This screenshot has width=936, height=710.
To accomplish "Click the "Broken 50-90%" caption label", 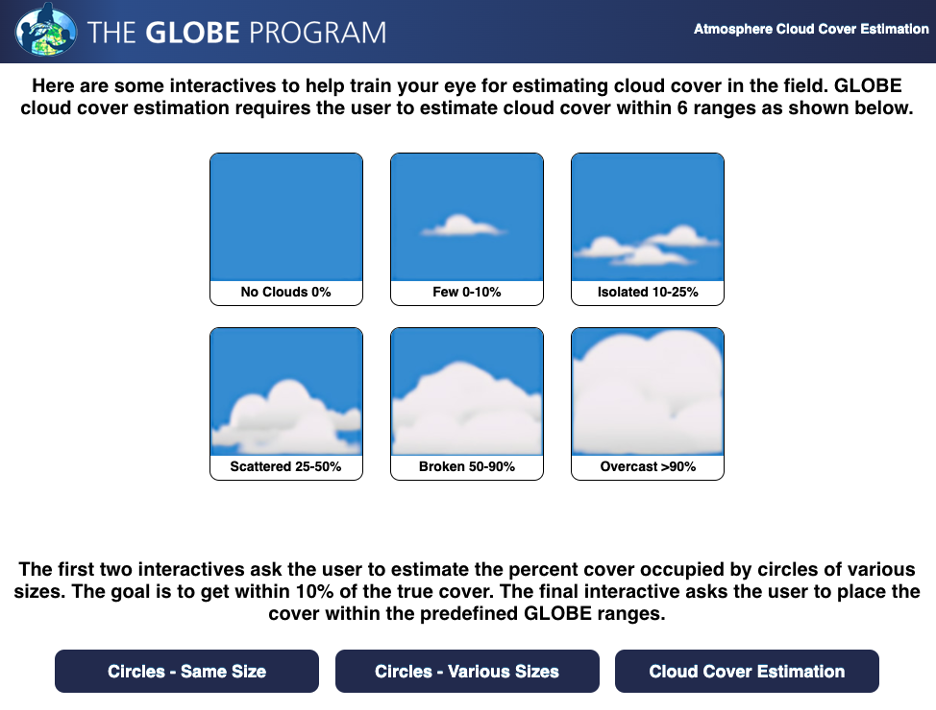I will 467,467.
